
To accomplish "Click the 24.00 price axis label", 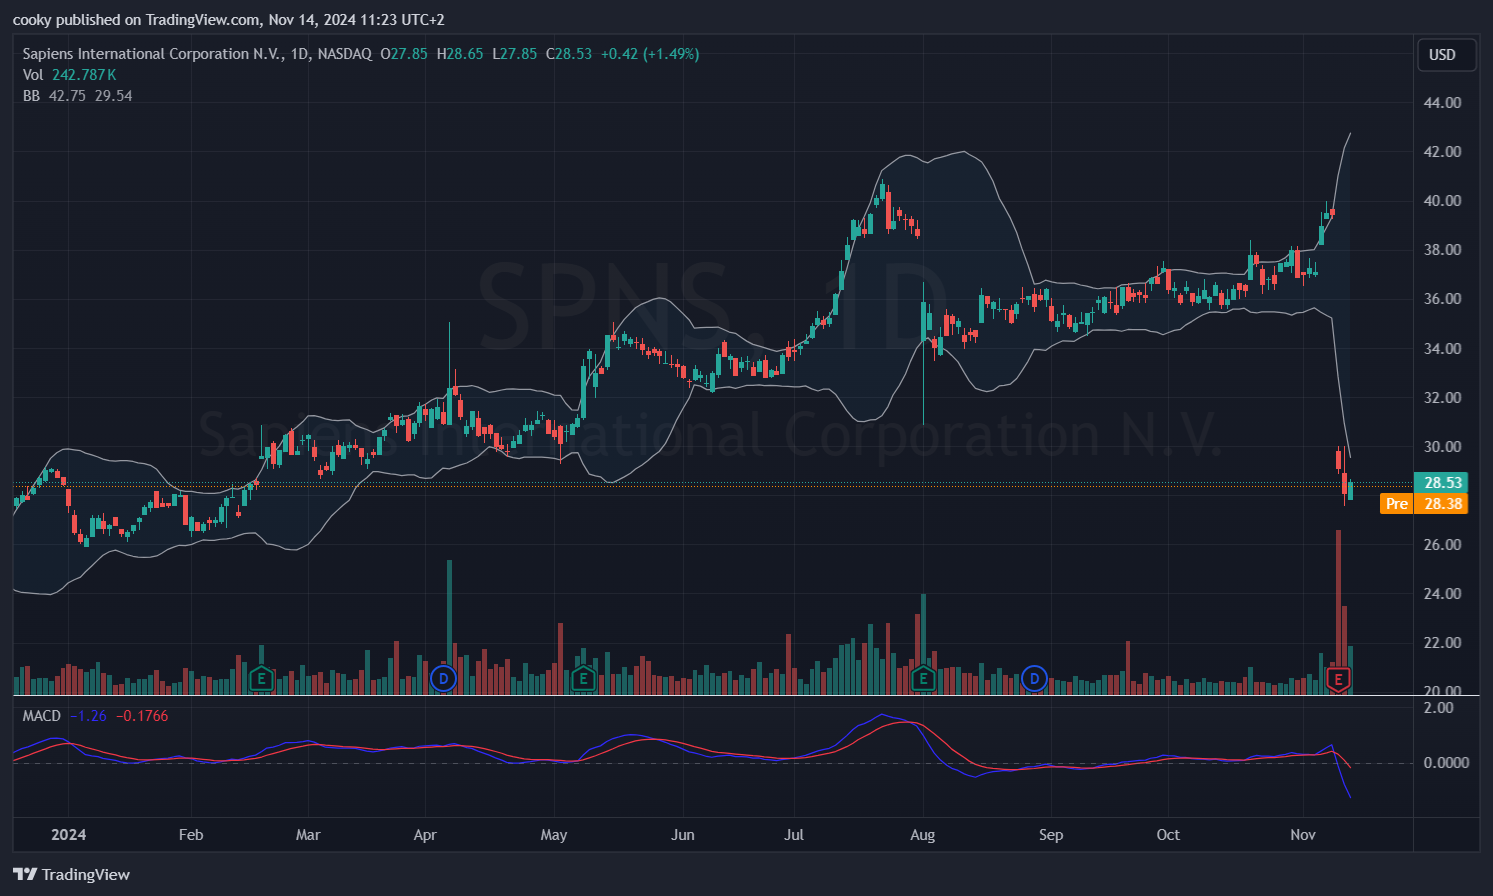I will (x=1442, y=594).
